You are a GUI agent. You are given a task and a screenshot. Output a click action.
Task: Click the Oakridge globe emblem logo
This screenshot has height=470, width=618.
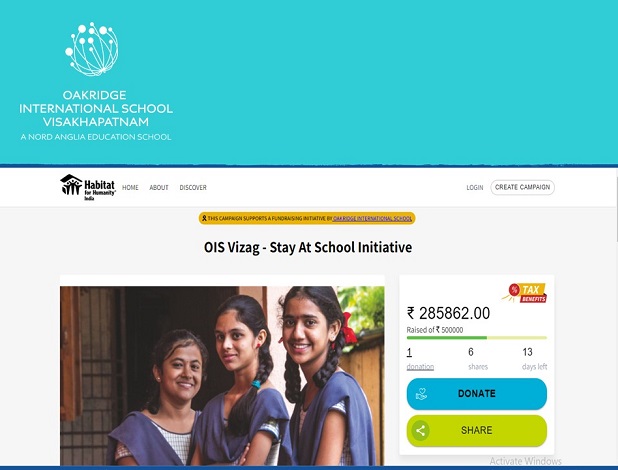coord(91,49)
